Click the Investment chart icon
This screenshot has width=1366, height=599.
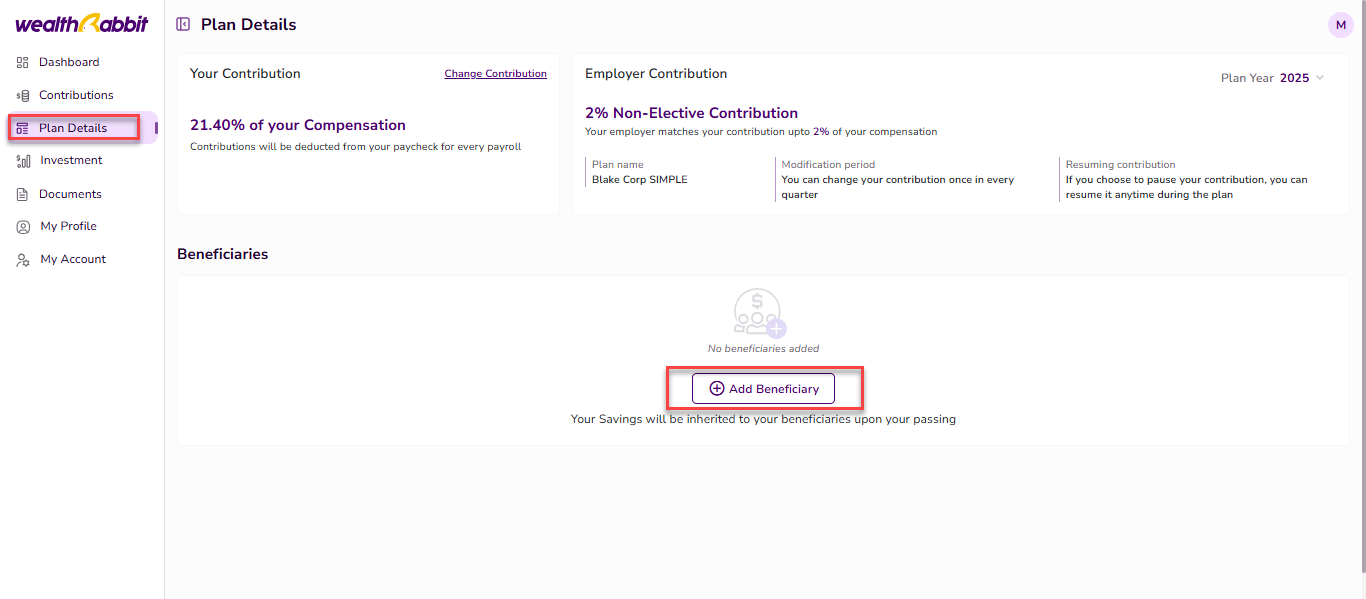(22, 160)
